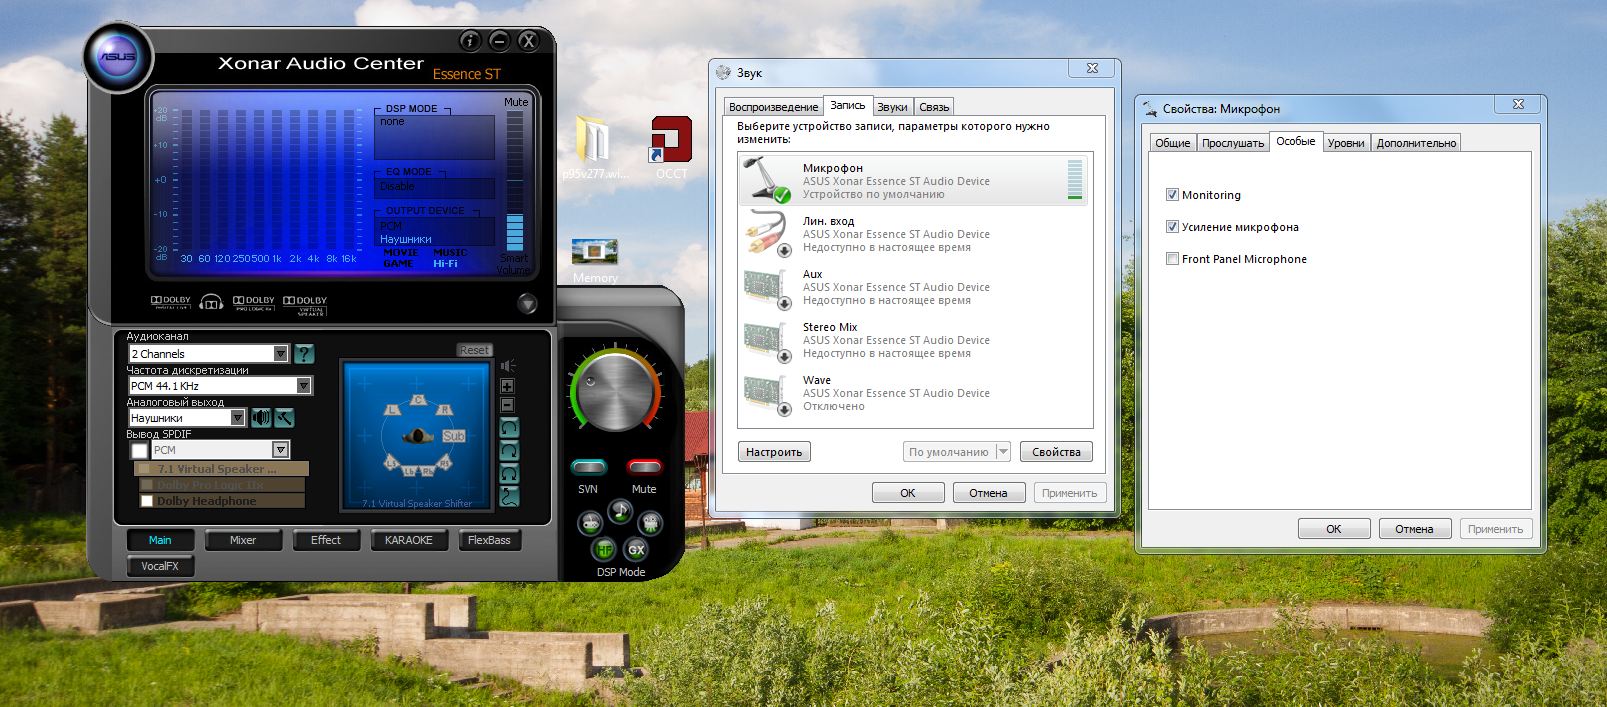Open the SPDIF PCM dropdown

click(220, 450)
